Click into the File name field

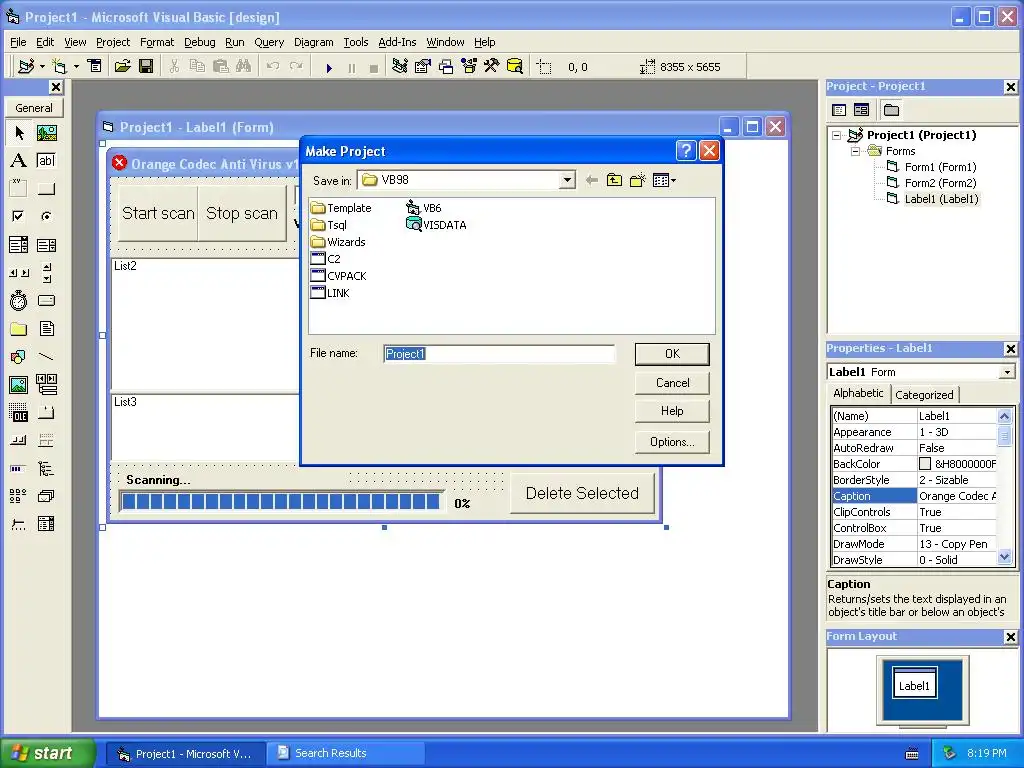coord(499,354)
